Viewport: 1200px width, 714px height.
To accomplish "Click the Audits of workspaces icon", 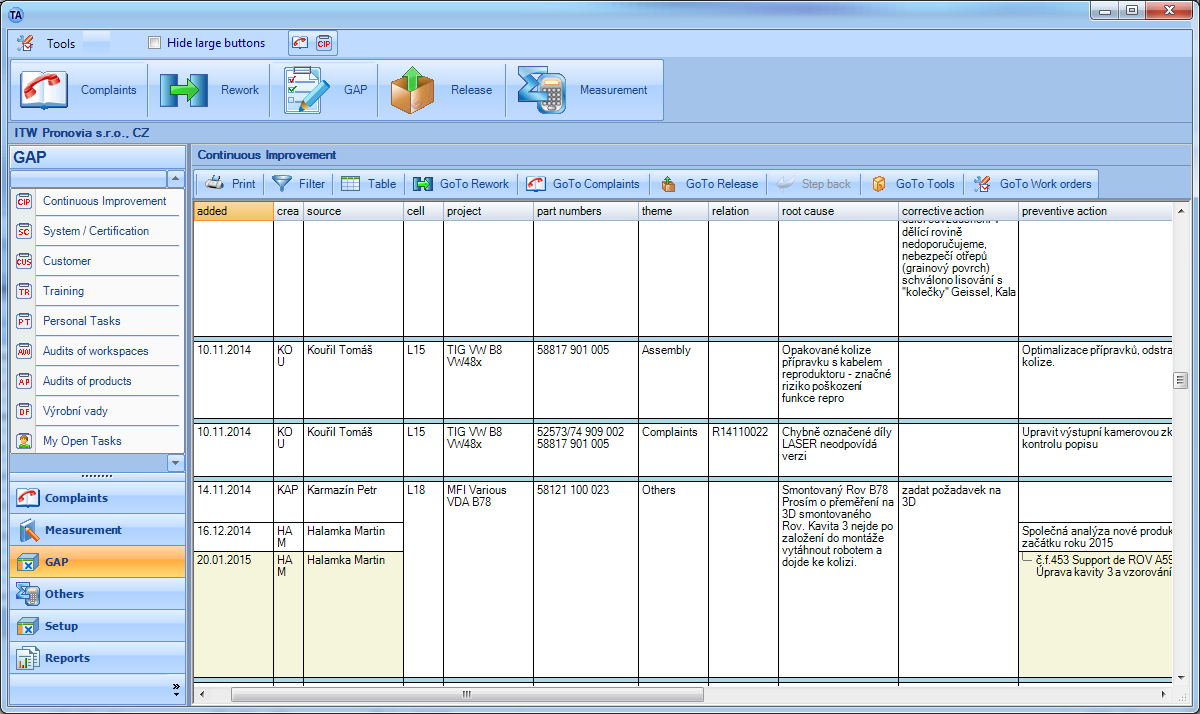I will pos(24,350).
